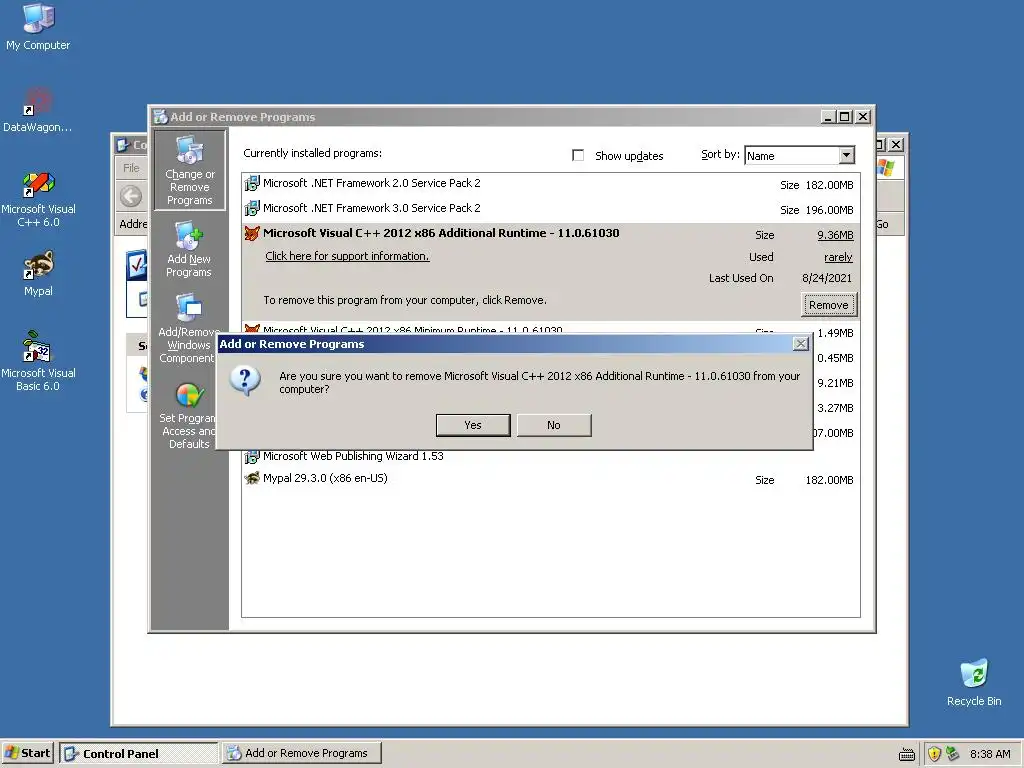Click the 8:38 AM system clock

(x=990, y=754)
